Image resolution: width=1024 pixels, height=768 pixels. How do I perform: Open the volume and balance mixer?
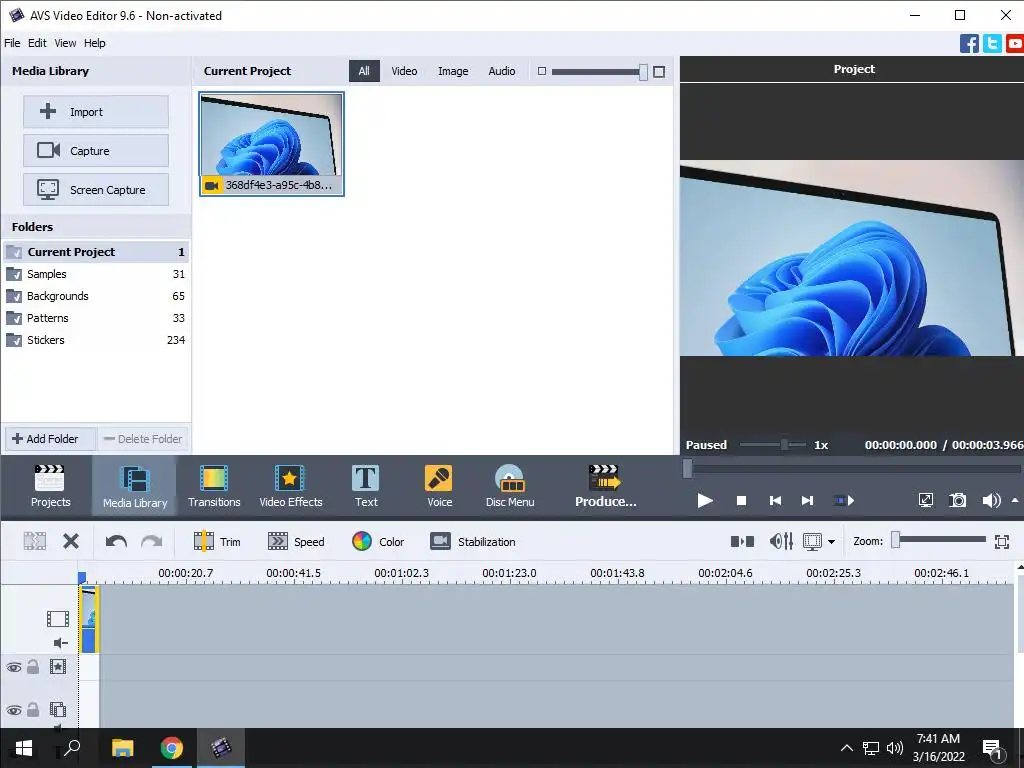point(781,541)
